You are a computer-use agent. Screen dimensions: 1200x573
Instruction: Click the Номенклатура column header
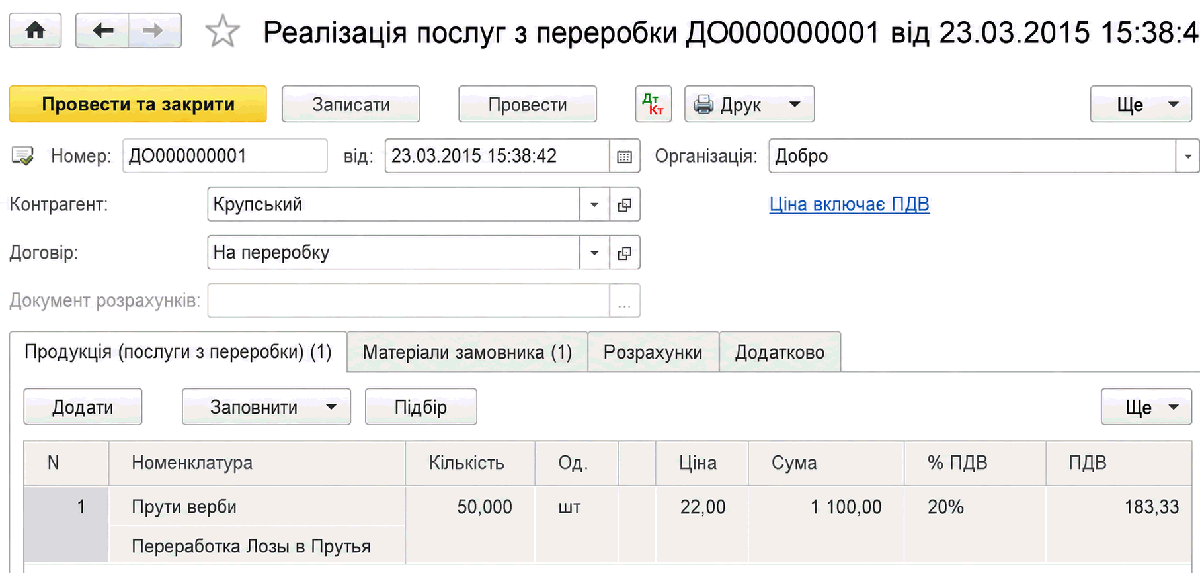[x=256, y=463]
